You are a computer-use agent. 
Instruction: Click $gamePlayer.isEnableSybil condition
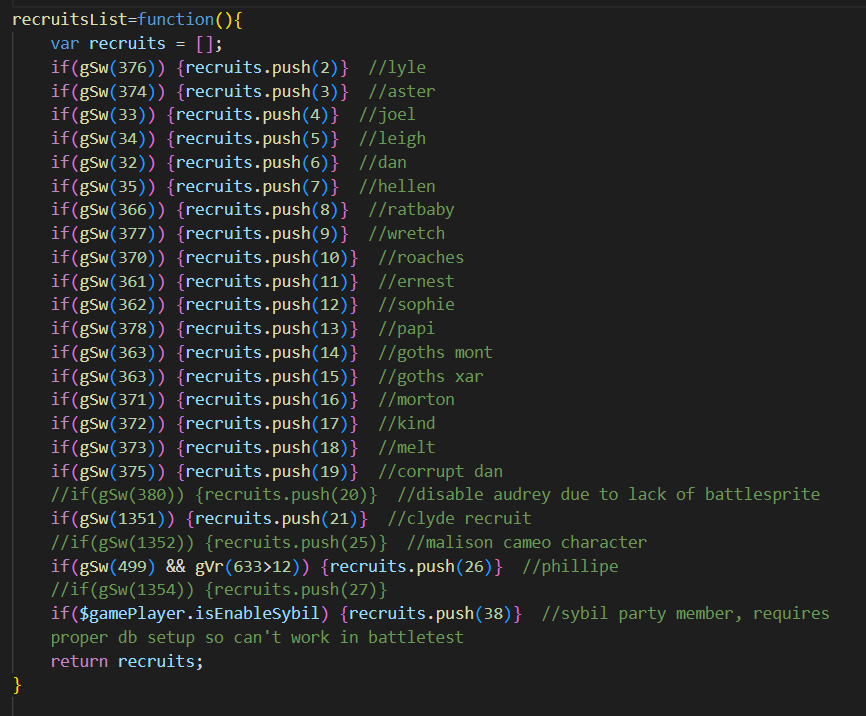point(200,613)
